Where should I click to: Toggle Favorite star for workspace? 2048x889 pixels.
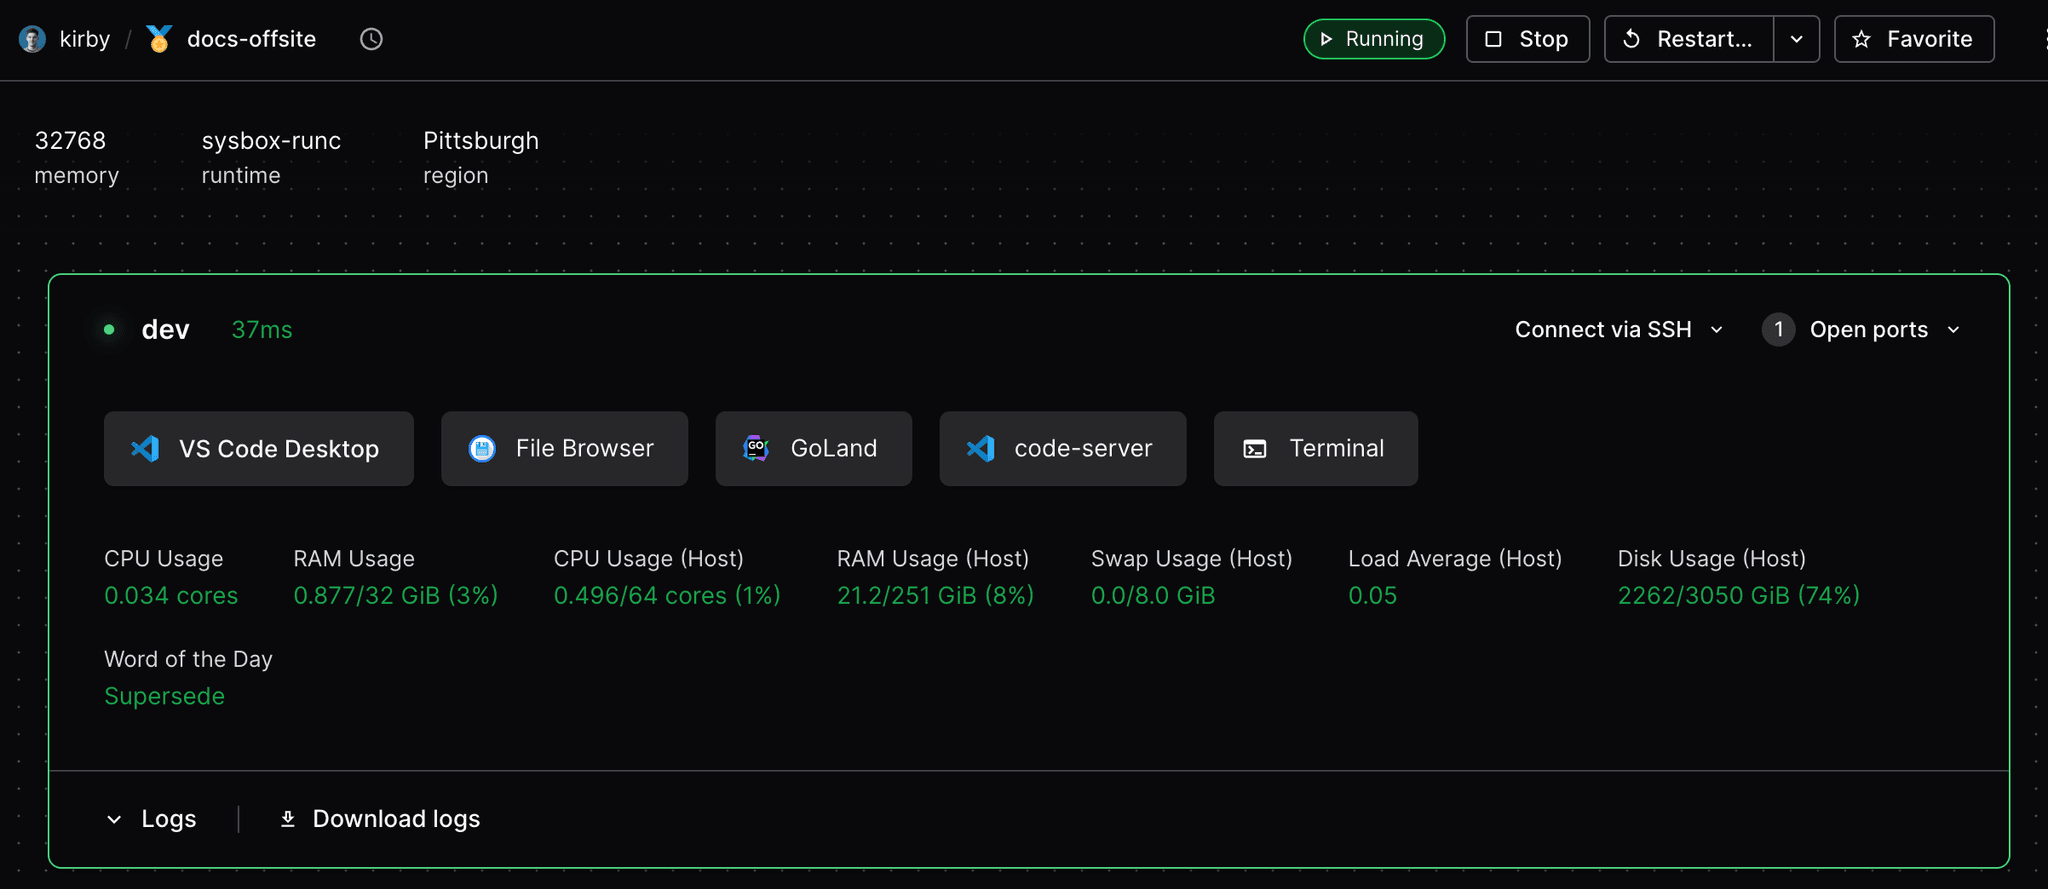click(1914, 39)
